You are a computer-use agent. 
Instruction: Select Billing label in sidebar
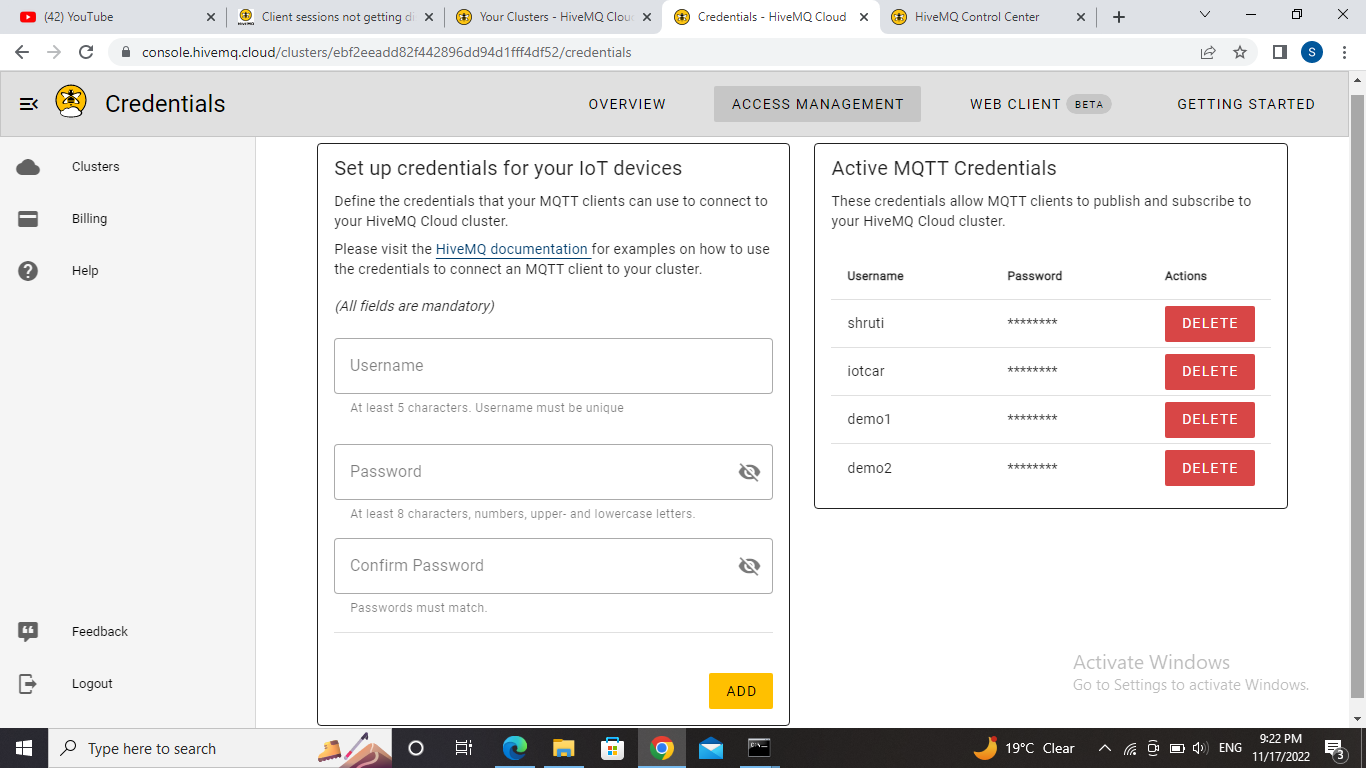(90, 219)
